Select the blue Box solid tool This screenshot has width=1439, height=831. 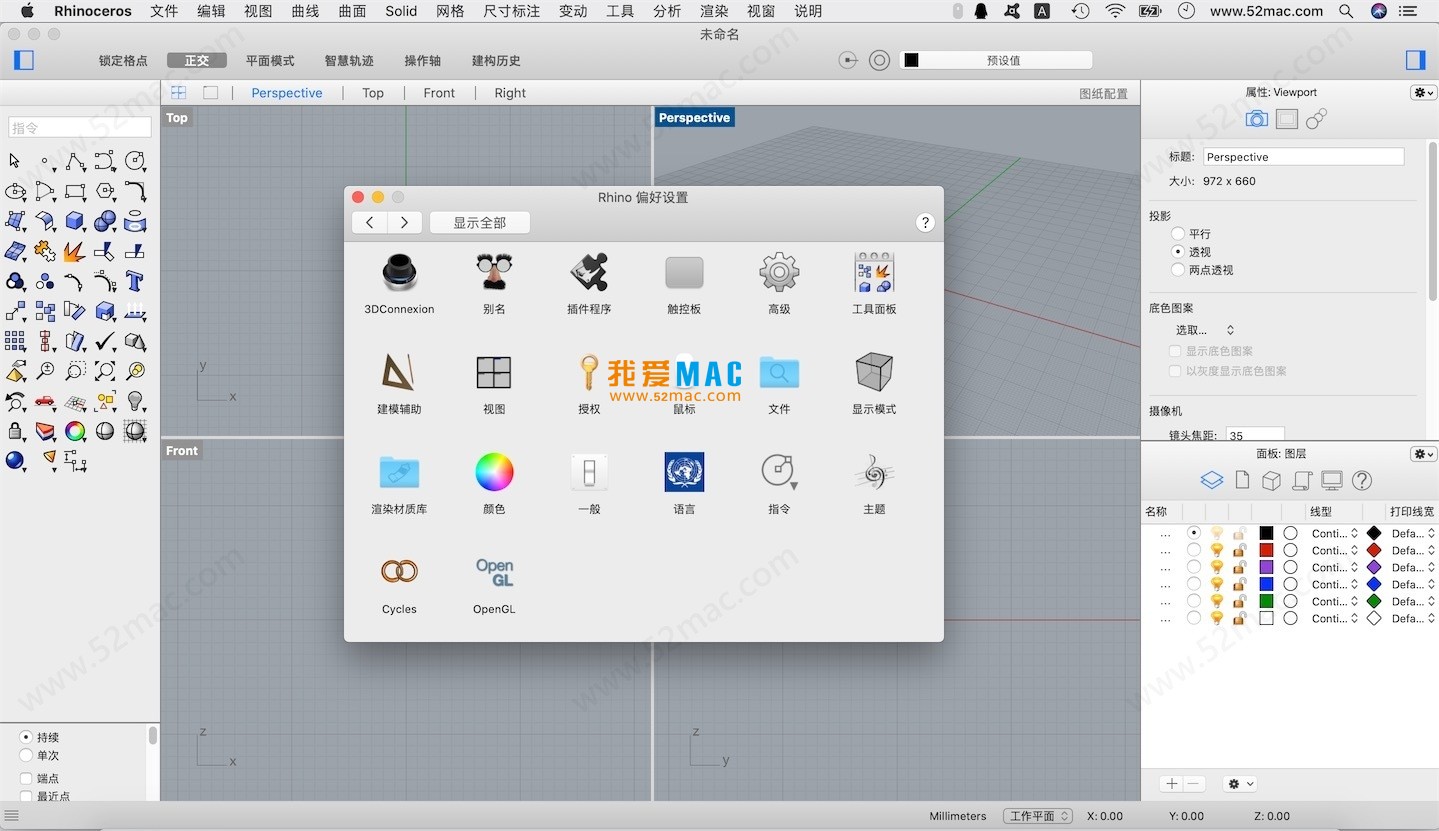click(75, 221)
